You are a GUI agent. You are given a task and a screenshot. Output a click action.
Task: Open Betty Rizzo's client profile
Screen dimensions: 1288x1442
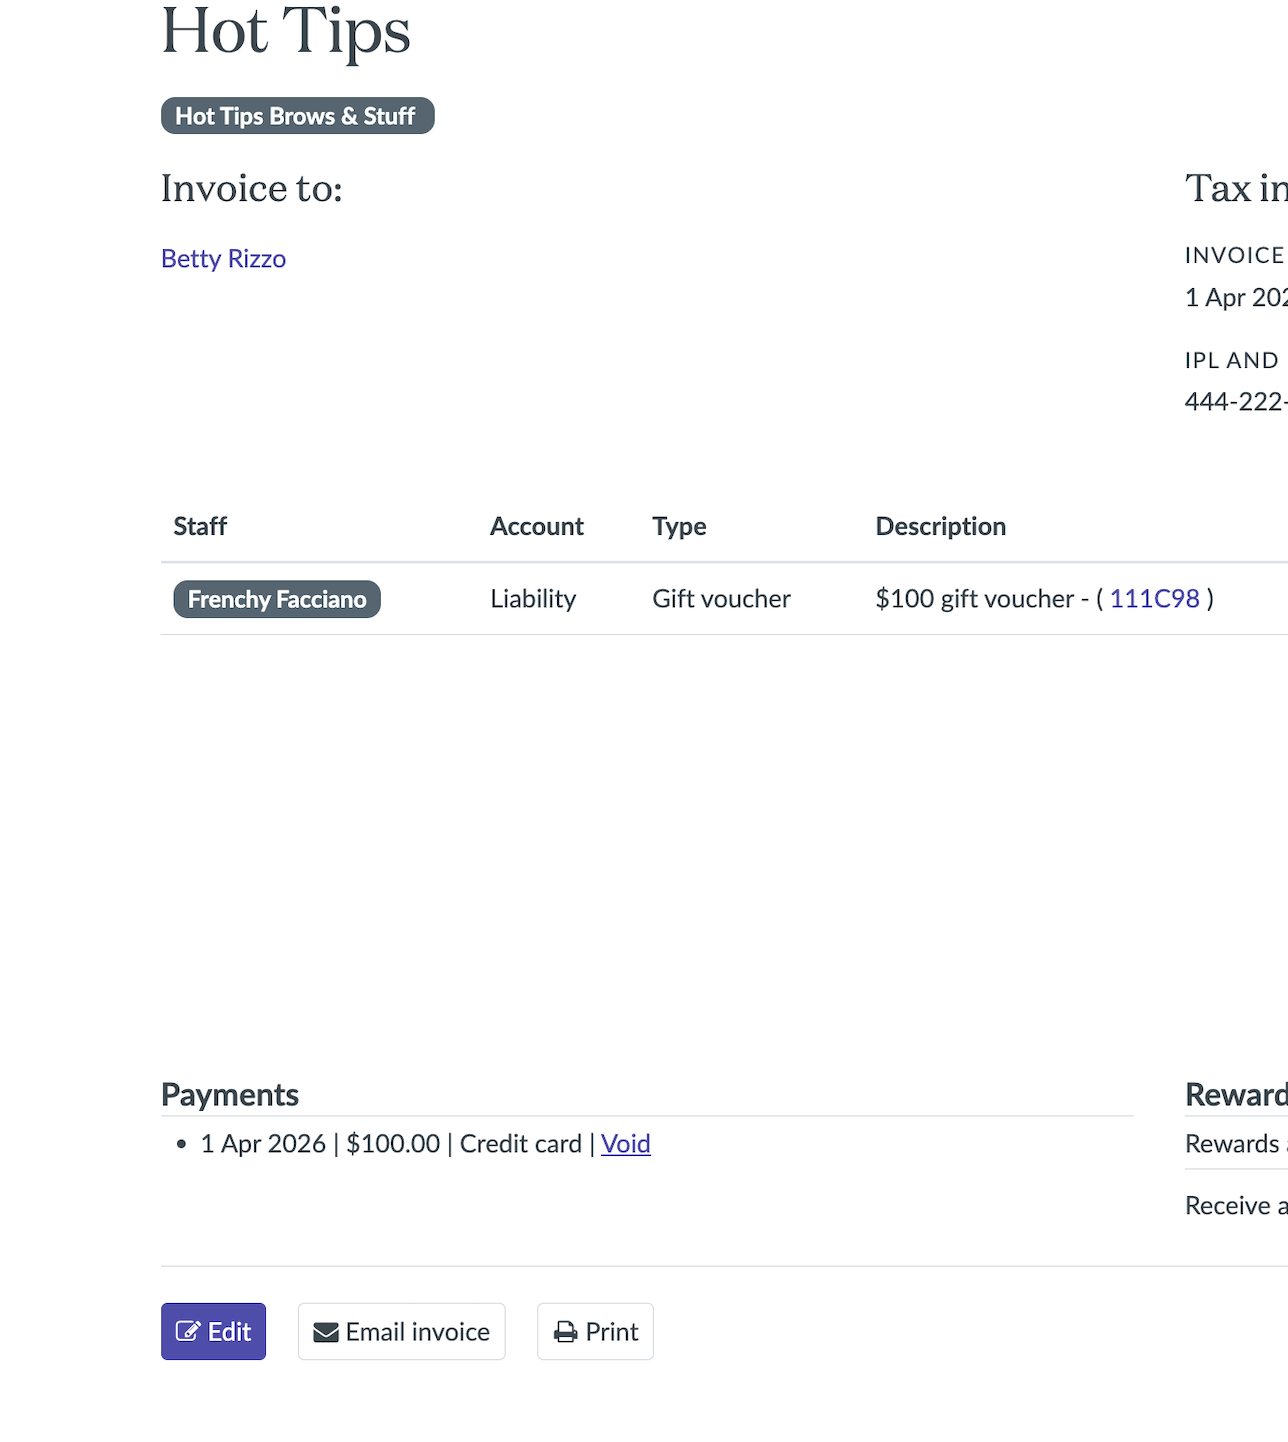click(x=223, y=259)
